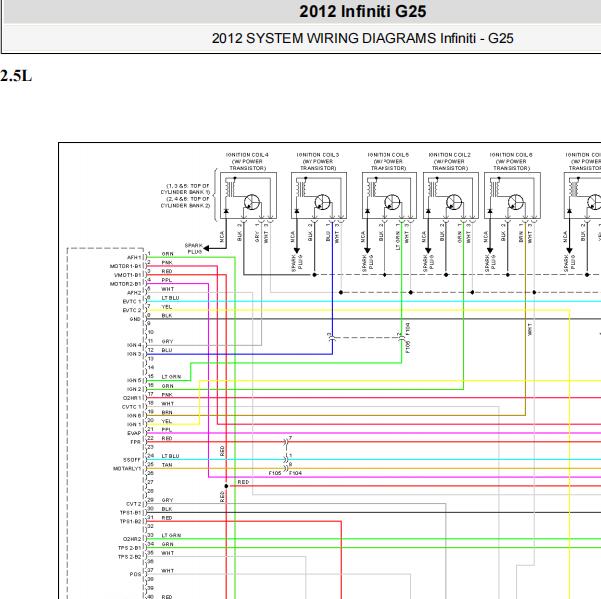Click "LT GRN" wire color at pin 15
Viewport: 601px width, 599px height.
(x=171, y=377)
